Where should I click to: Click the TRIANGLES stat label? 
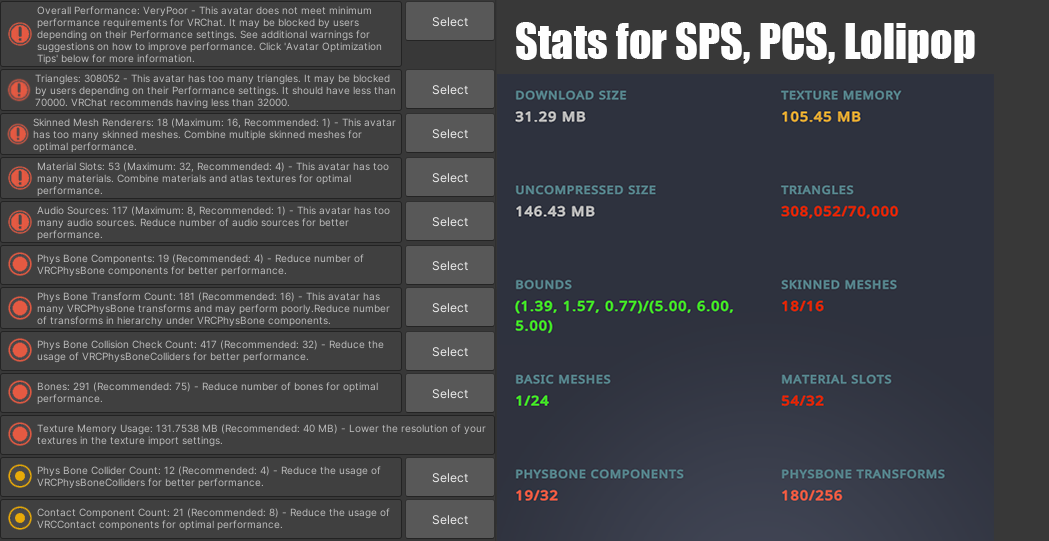click(x=817, y=190)
